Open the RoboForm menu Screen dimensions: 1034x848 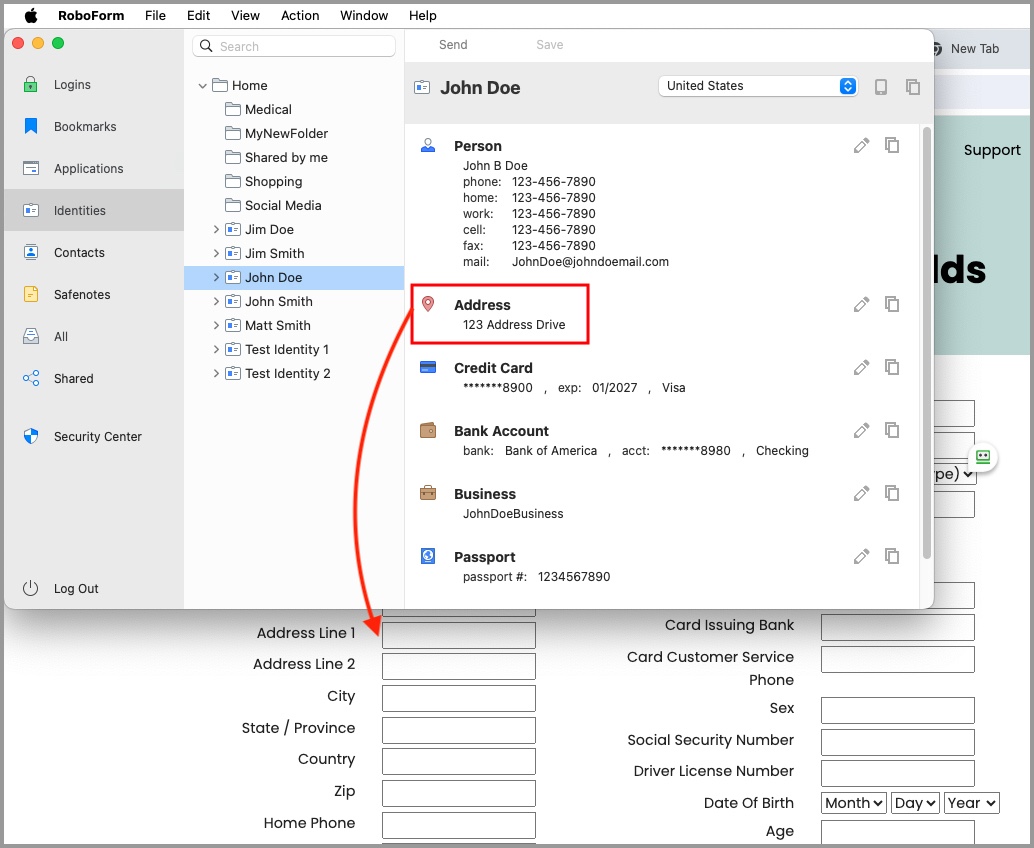tap(91, 15)
